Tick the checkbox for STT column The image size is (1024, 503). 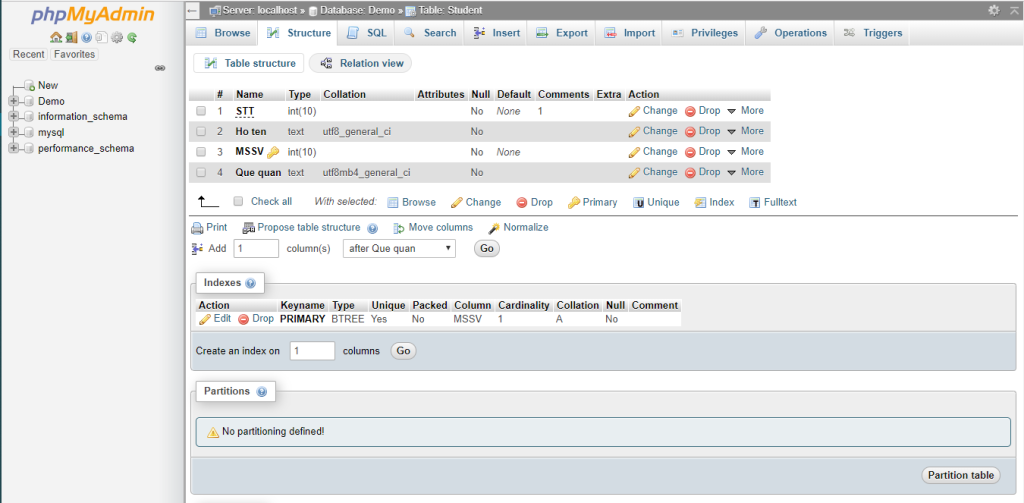click(201, 111)
